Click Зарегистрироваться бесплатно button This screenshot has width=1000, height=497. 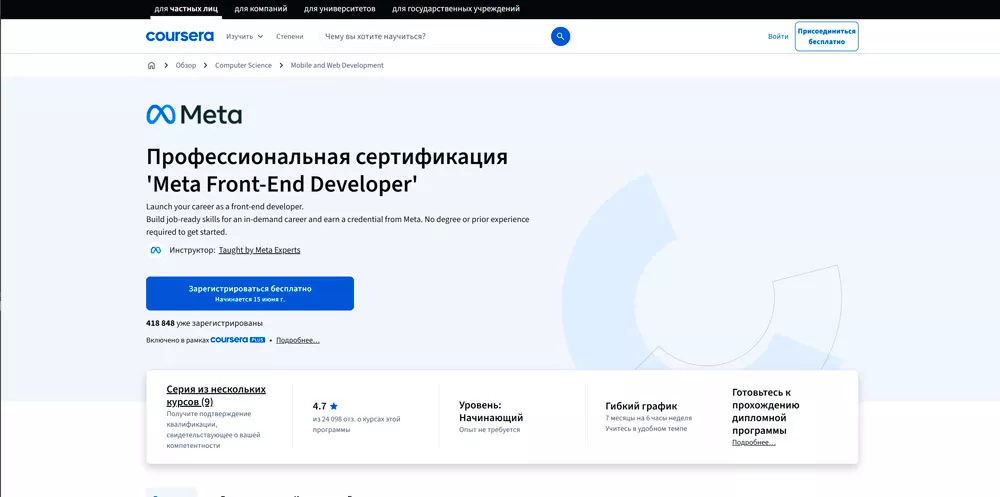250,293
